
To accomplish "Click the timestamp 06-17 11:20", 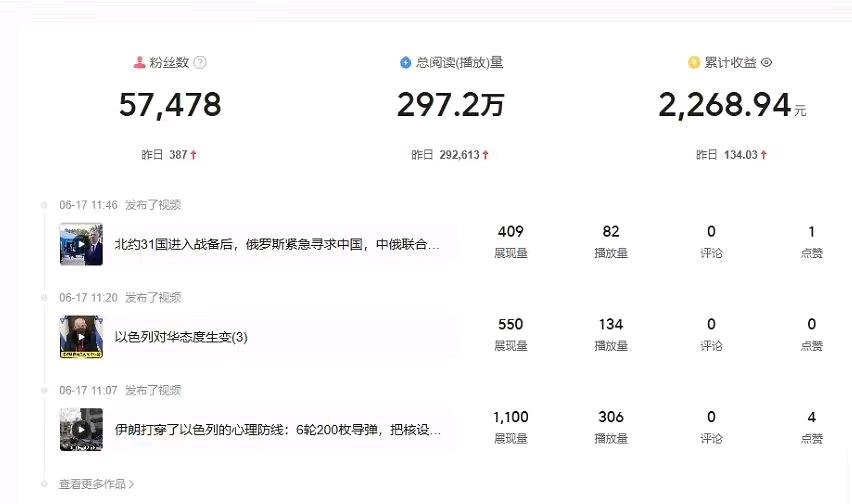I will pyautogui.click(x=88, y=298).
